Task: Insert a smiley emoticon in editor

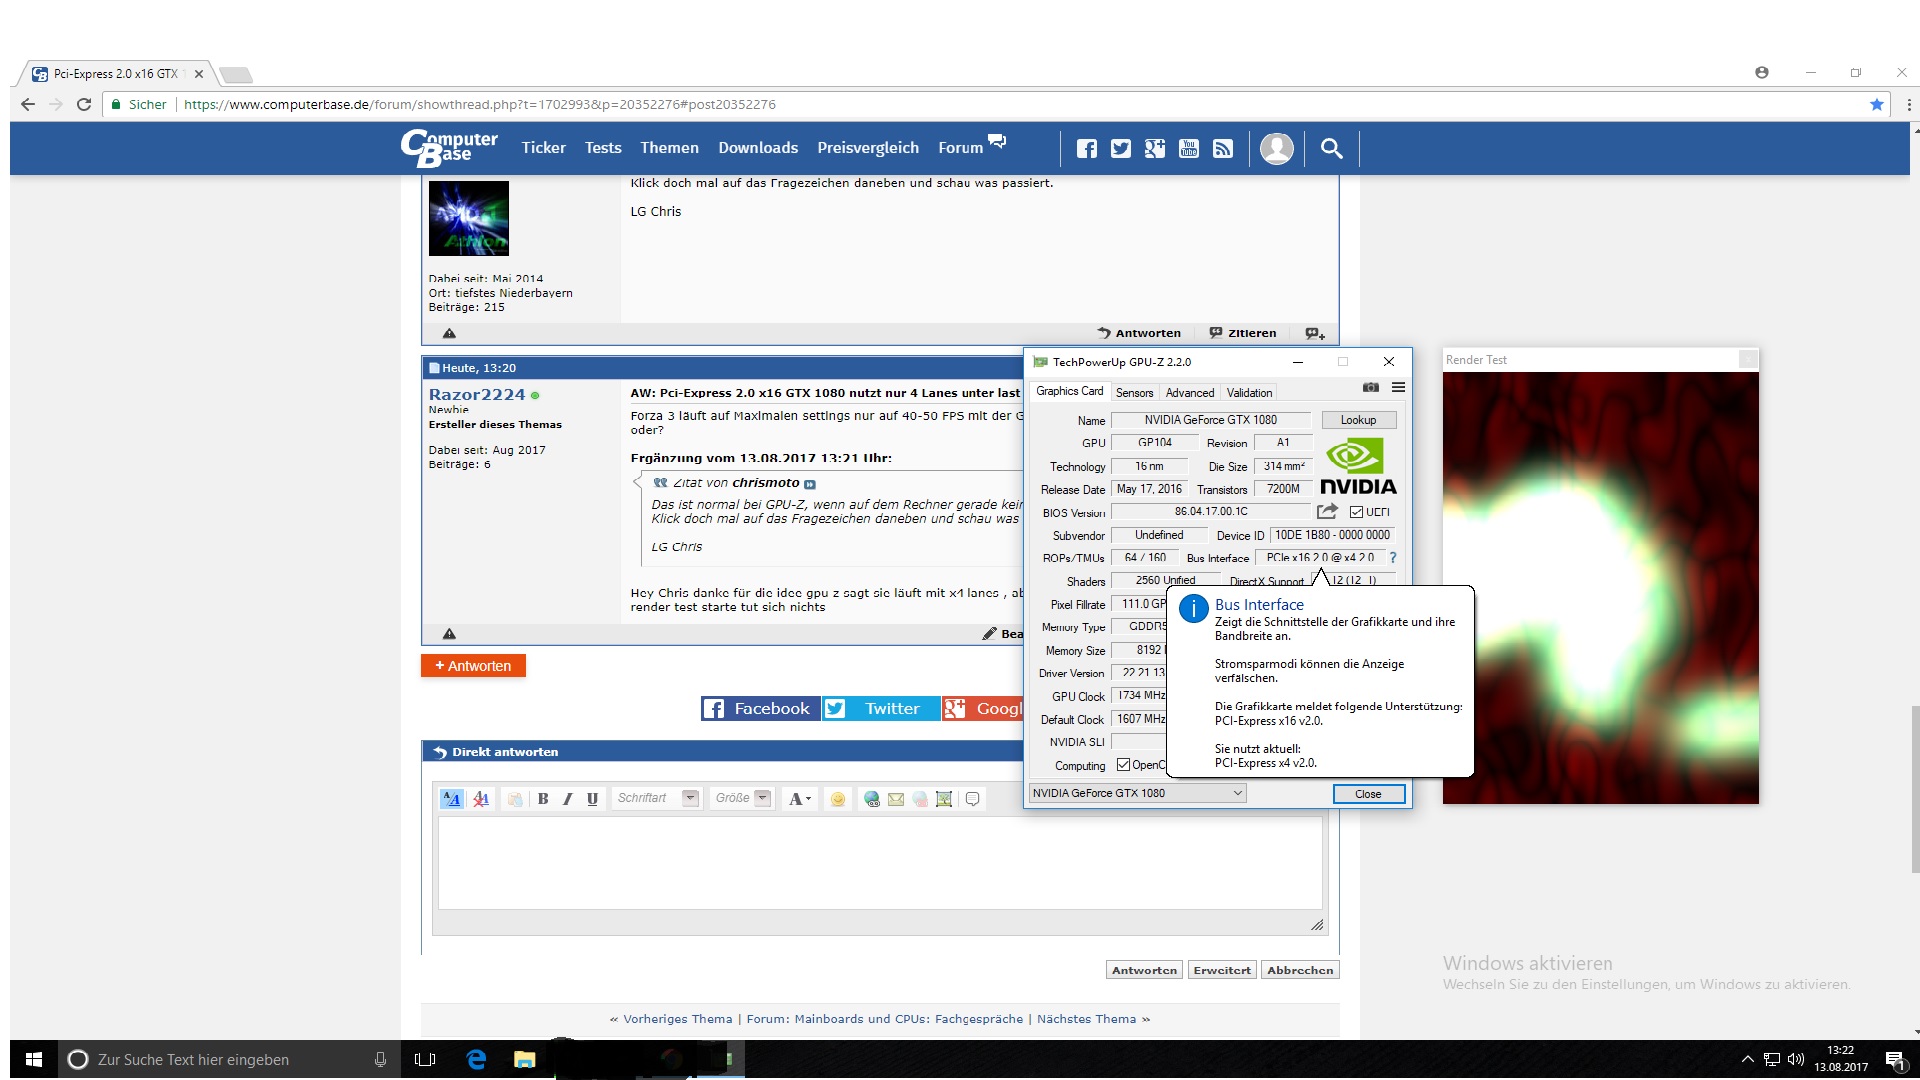Action: click(x=838, y=799)
